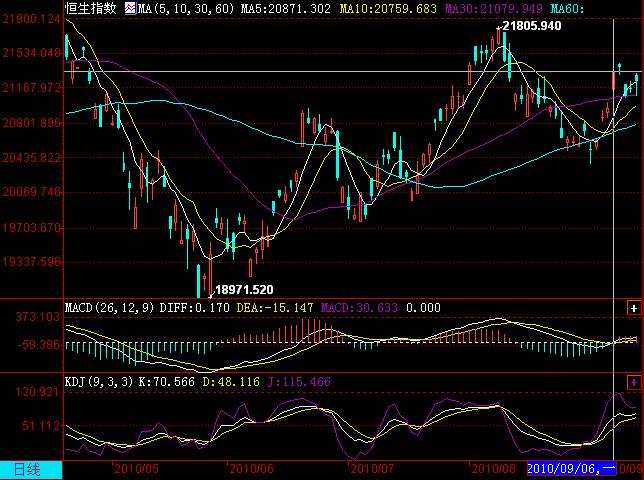Viewport: 644px width, 480px height.
Task: Click the 120.921 KDJ axis label
Action: 37,391
